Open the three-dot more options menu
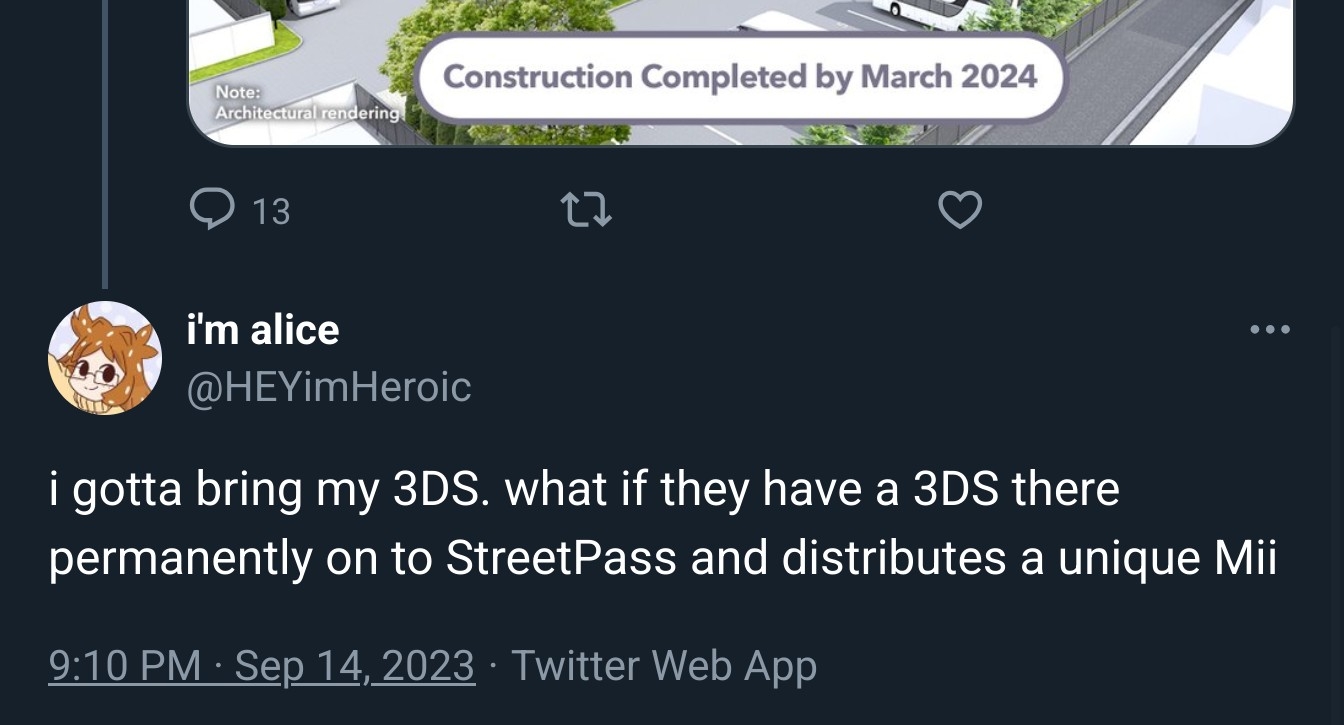This screenshot has height=725, width=1344. [x=1270, y=329]
